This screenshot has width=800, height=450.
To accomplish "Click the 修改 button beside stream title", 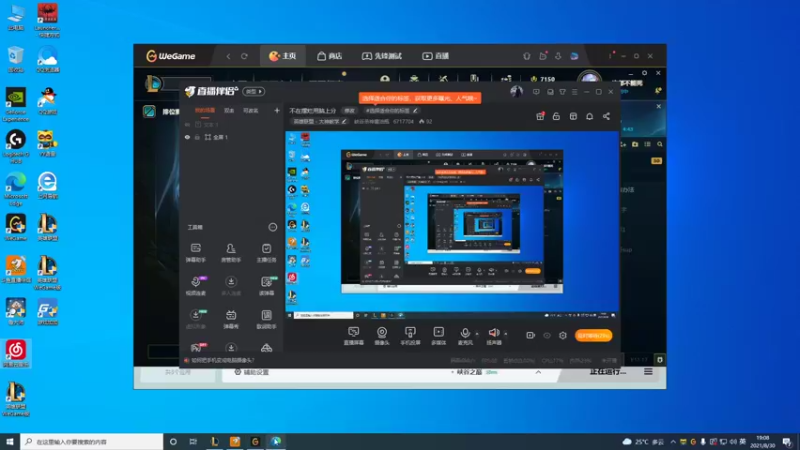I will (349, 110).
